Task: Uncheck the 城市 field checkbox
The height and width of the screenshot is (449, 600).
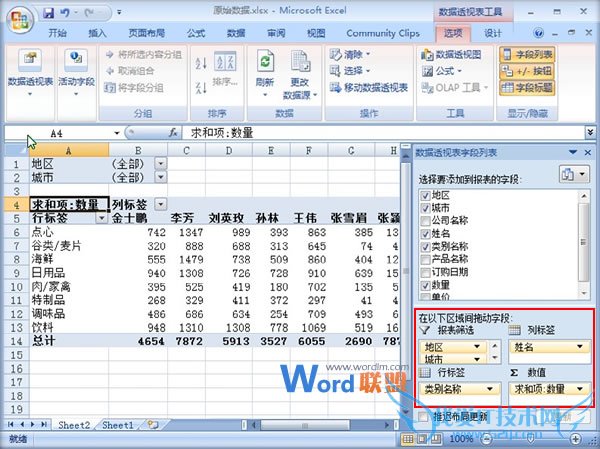Action: point(425,209)
